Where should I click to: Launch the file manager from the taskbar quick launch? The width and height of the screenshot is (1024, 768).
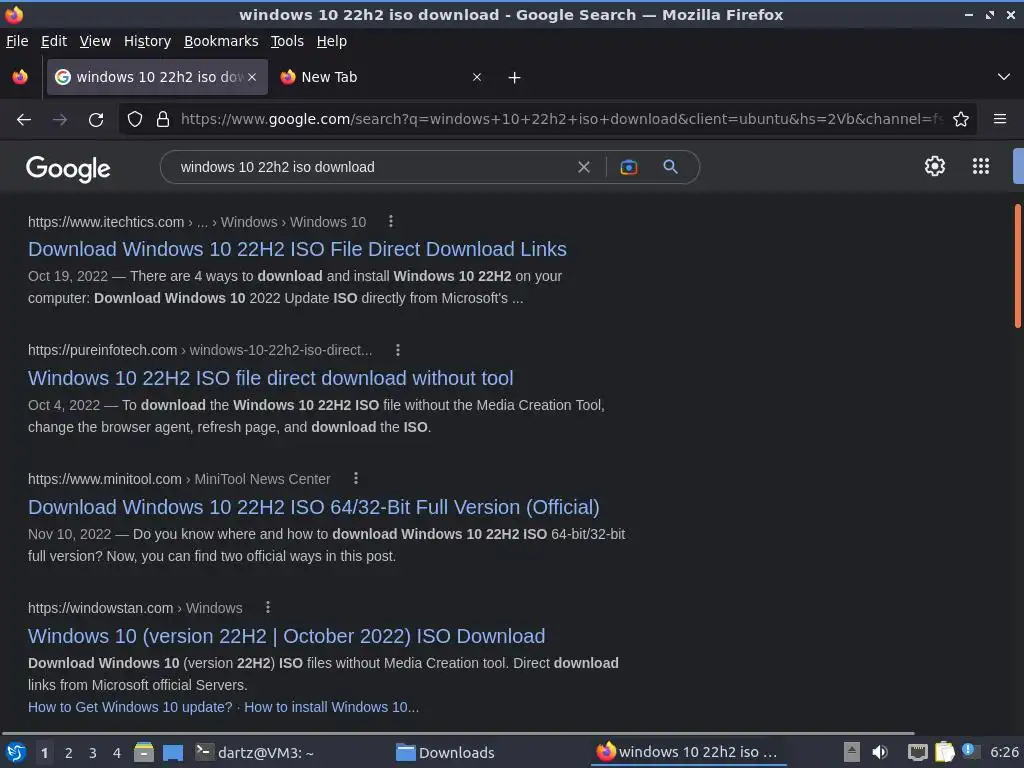tap(144, 752)
